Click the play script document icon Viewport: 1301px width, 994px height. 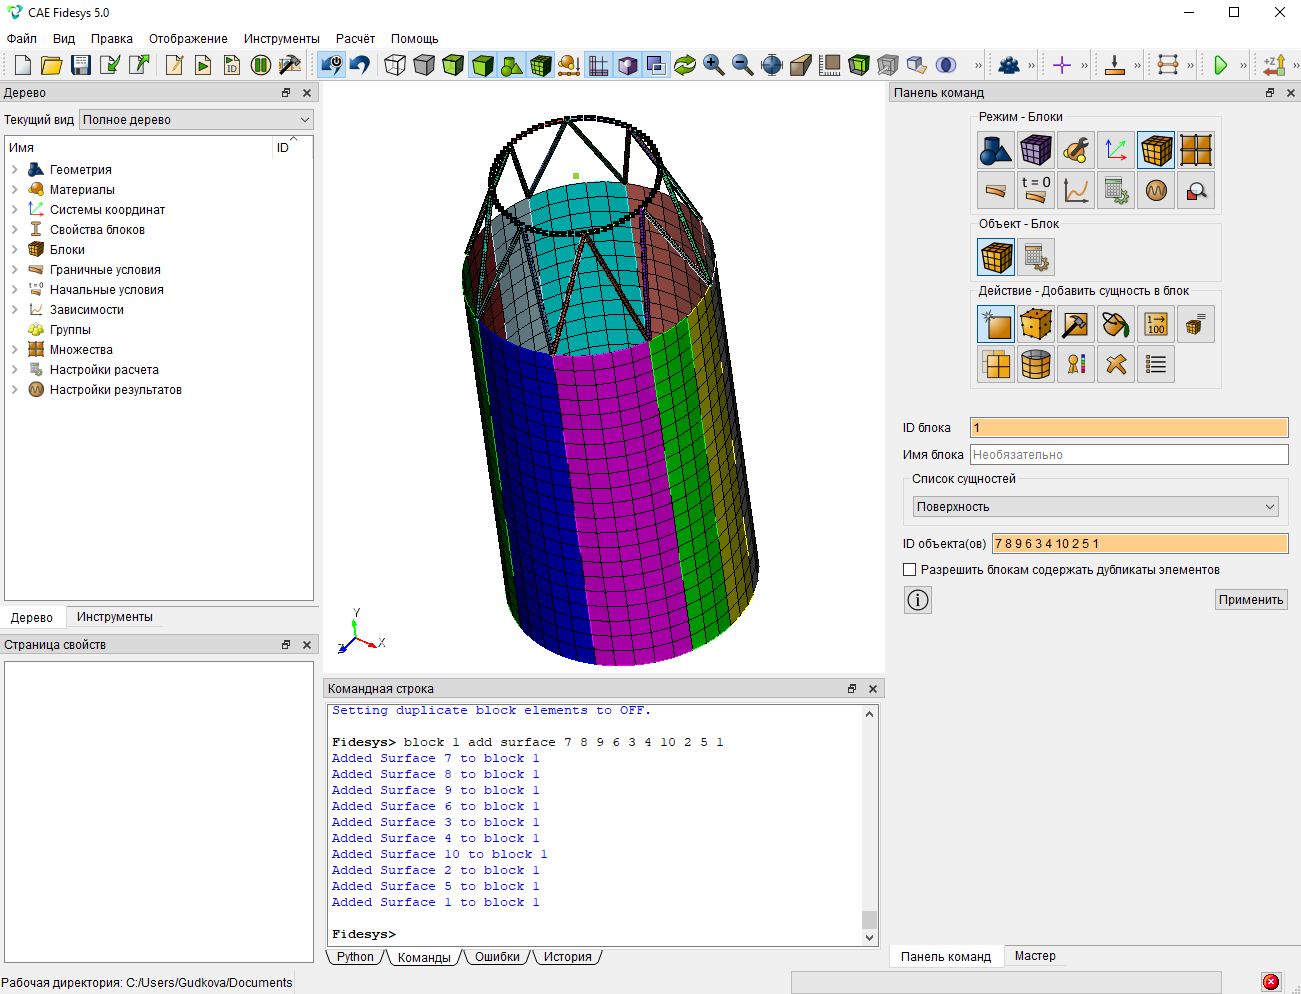point(203,65)
